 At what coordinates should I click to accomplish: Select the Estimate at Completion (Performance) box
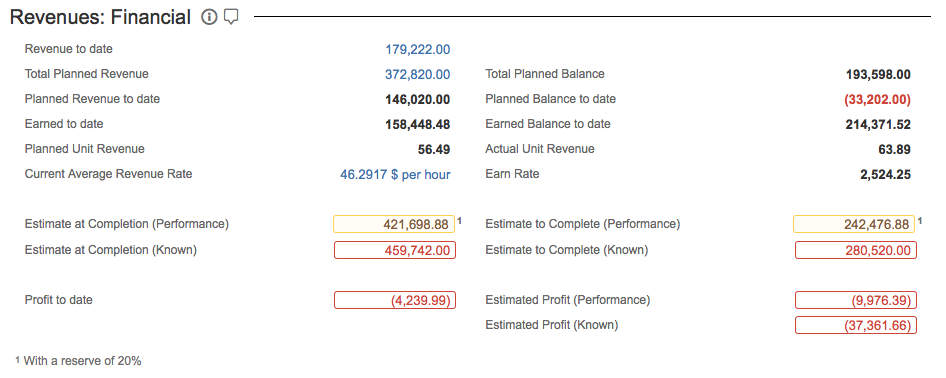[x=394, y=224]
